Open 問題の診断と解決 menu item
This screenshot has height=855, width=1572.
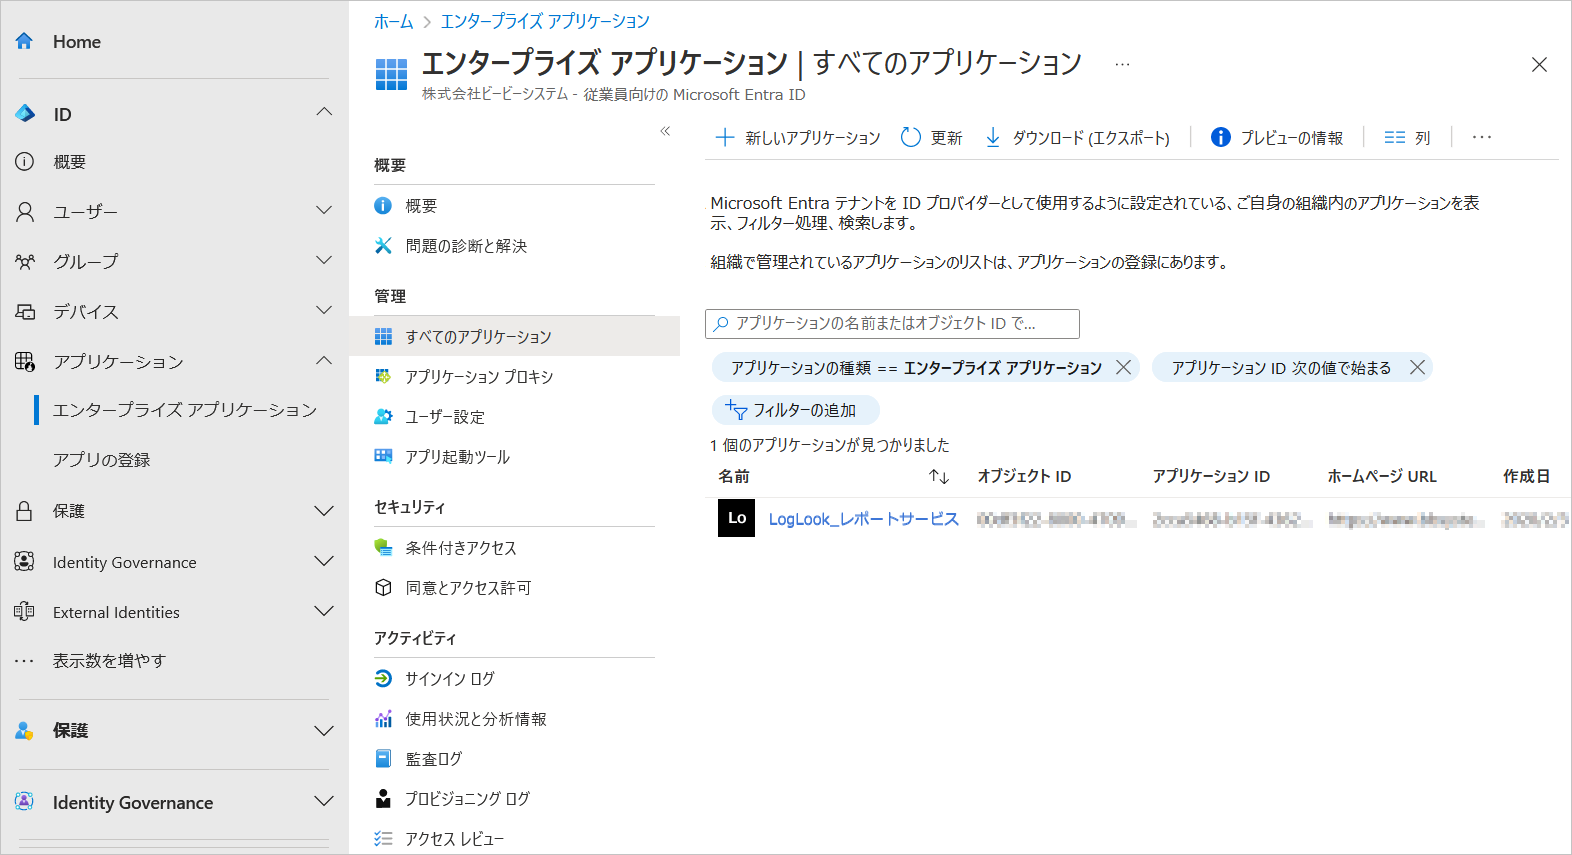466,246
